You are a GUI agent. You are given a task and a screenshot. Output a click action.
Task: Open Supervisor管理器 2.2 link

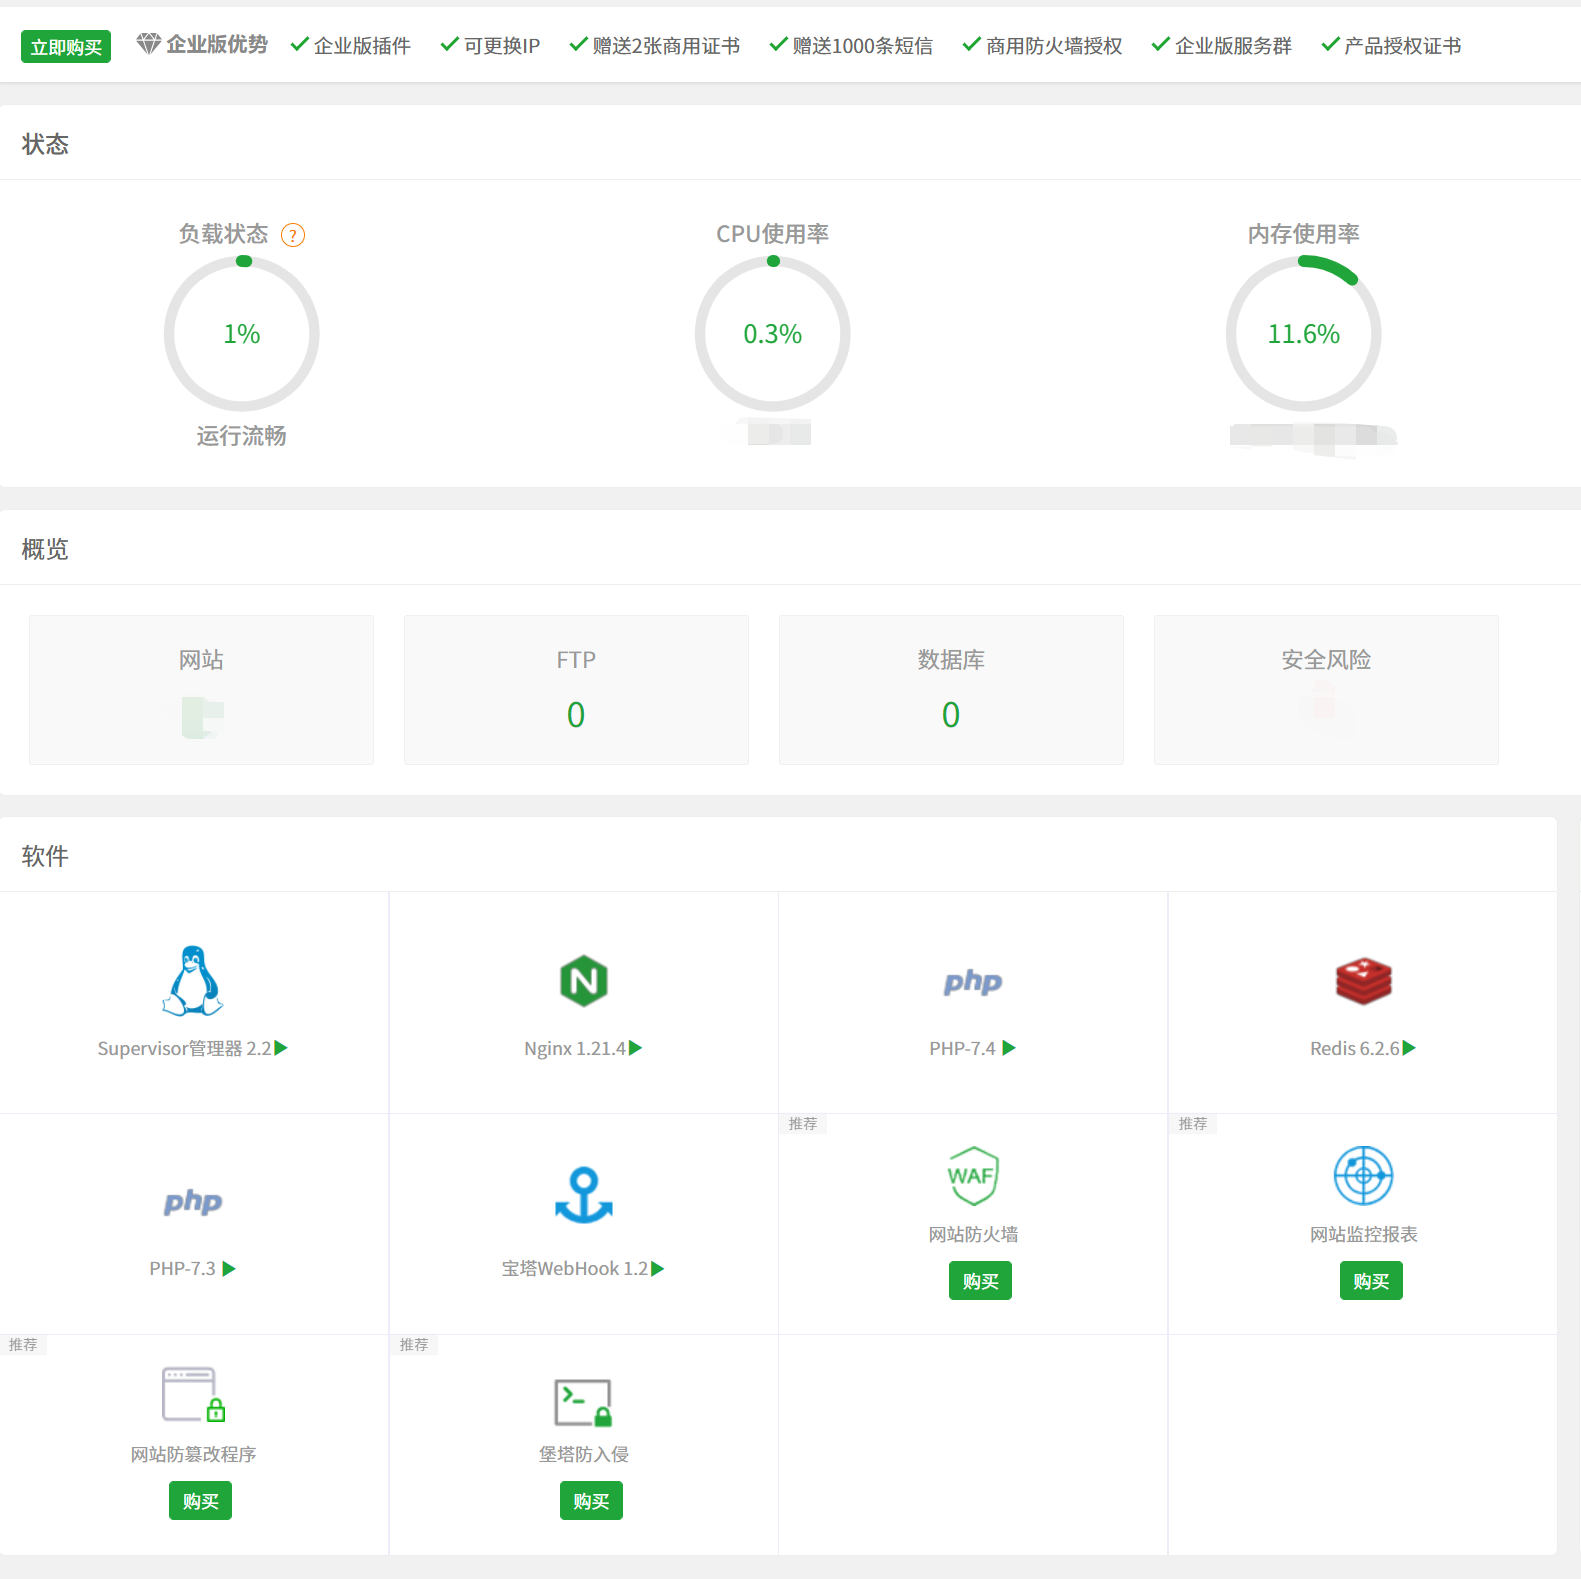coord(185,1048)
